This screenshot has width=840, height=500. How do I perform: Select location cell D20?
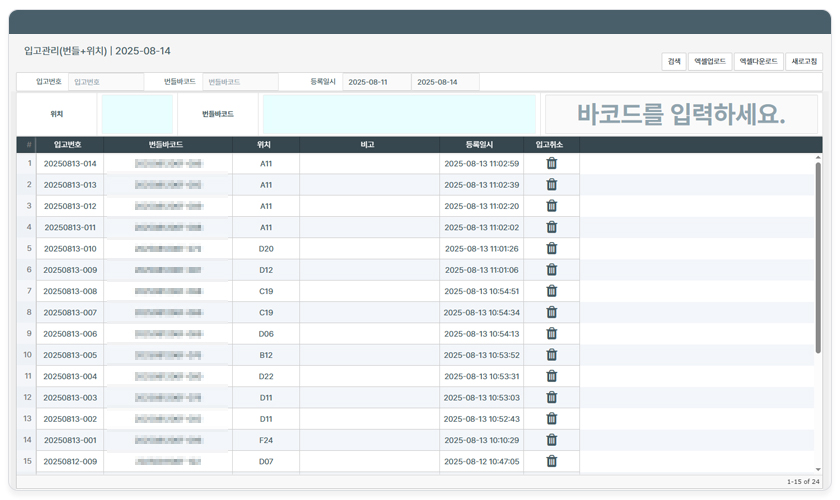pos(266,249)
